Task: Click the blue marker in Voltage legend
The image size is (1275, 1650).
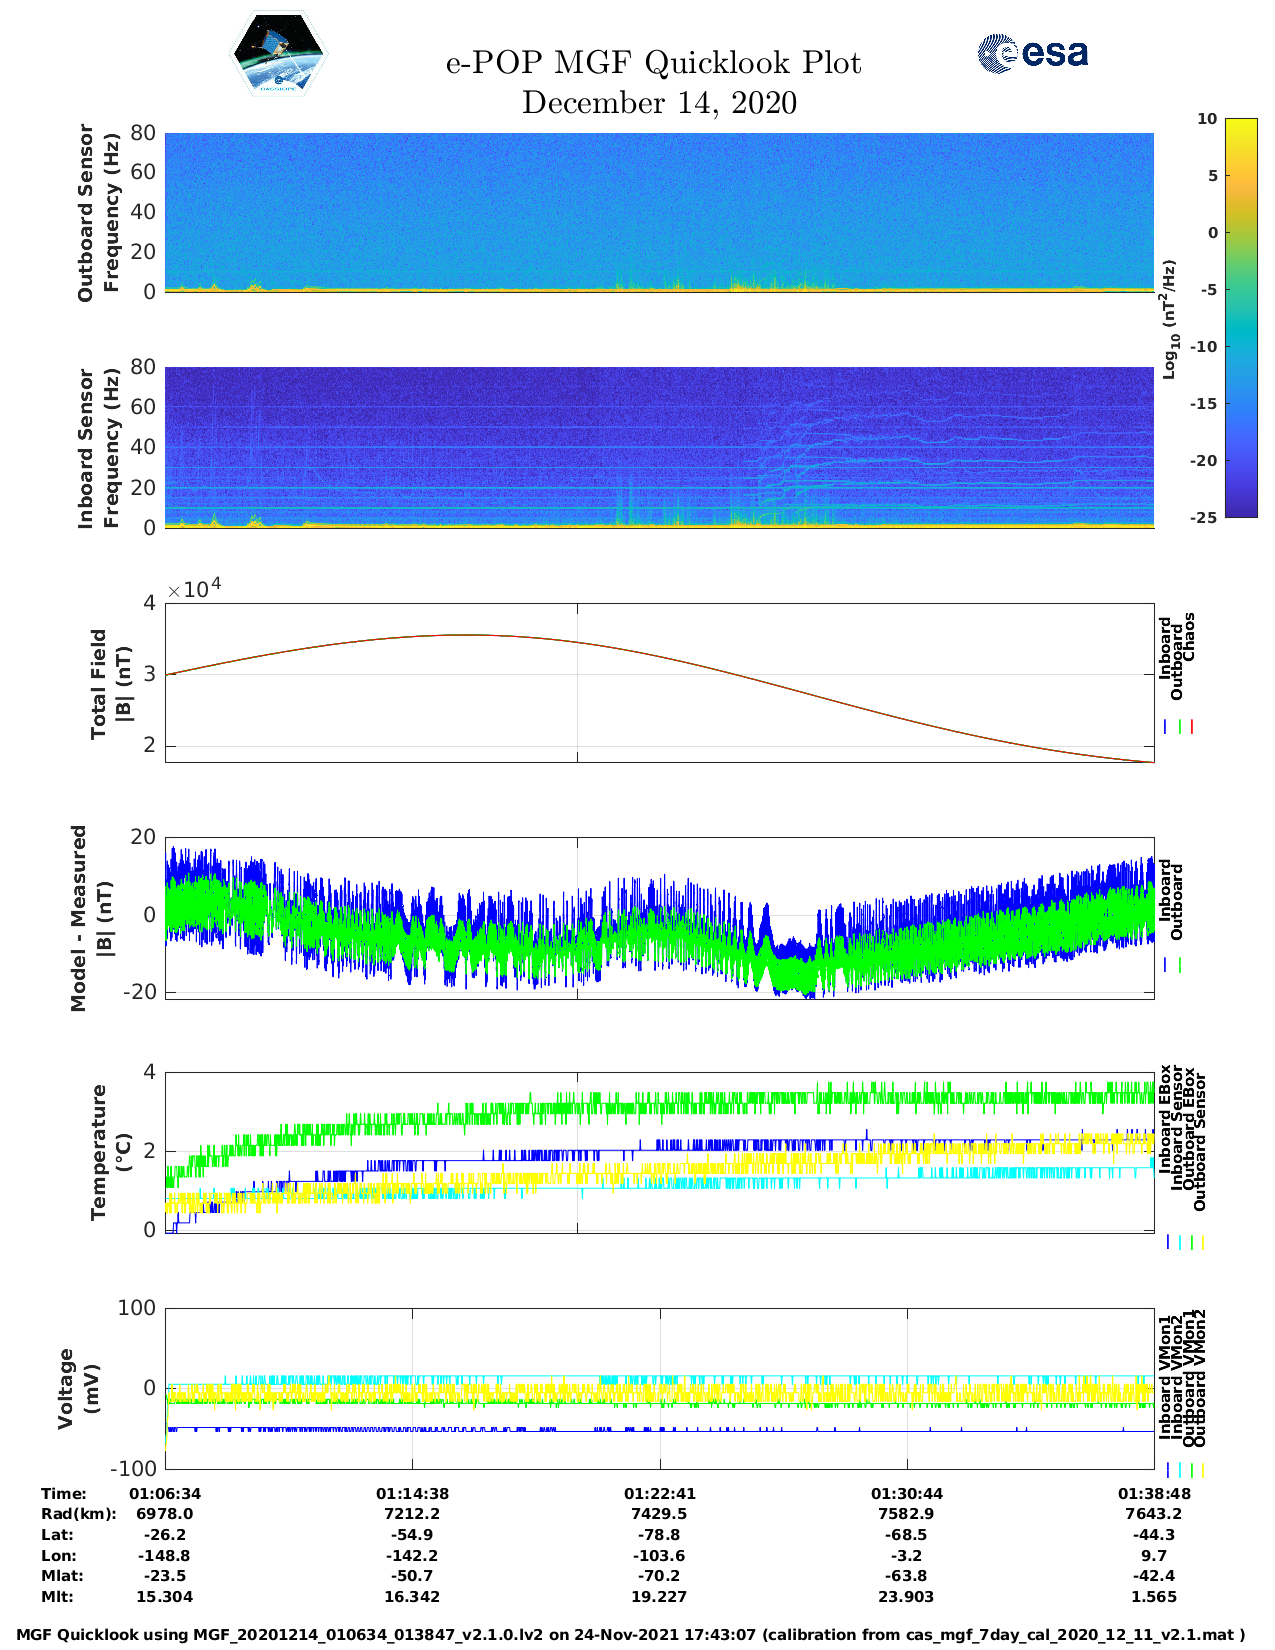Action: point(1167,1470)
